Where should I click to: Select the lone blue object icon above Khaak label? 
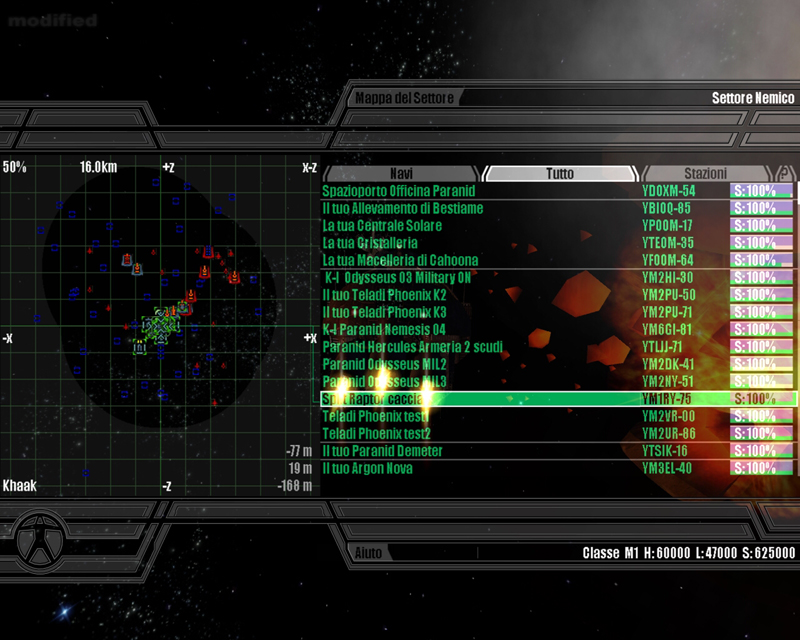(86, 473)
